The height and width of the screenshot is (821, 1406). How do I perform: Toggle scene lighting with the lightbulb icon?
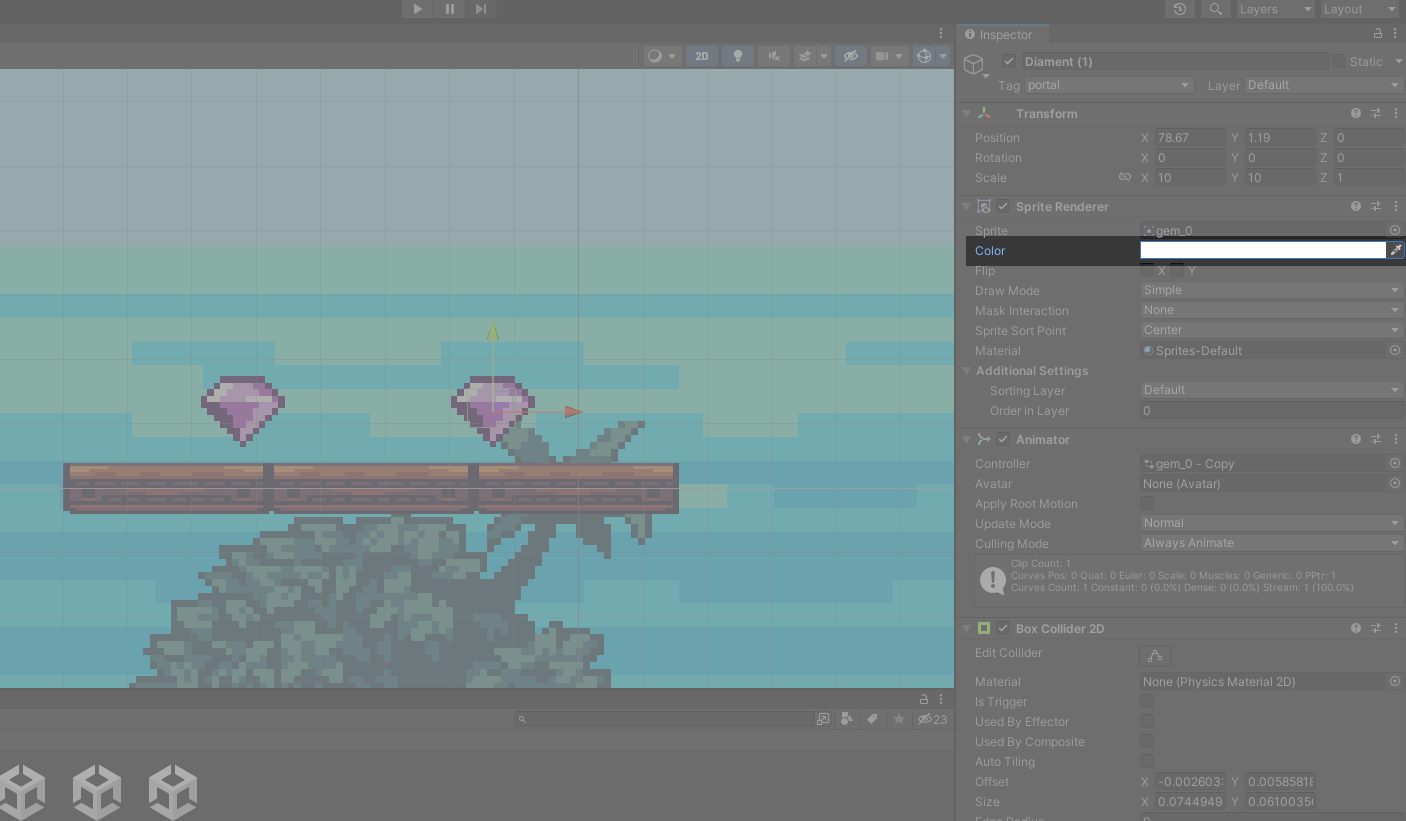[738, 56]
